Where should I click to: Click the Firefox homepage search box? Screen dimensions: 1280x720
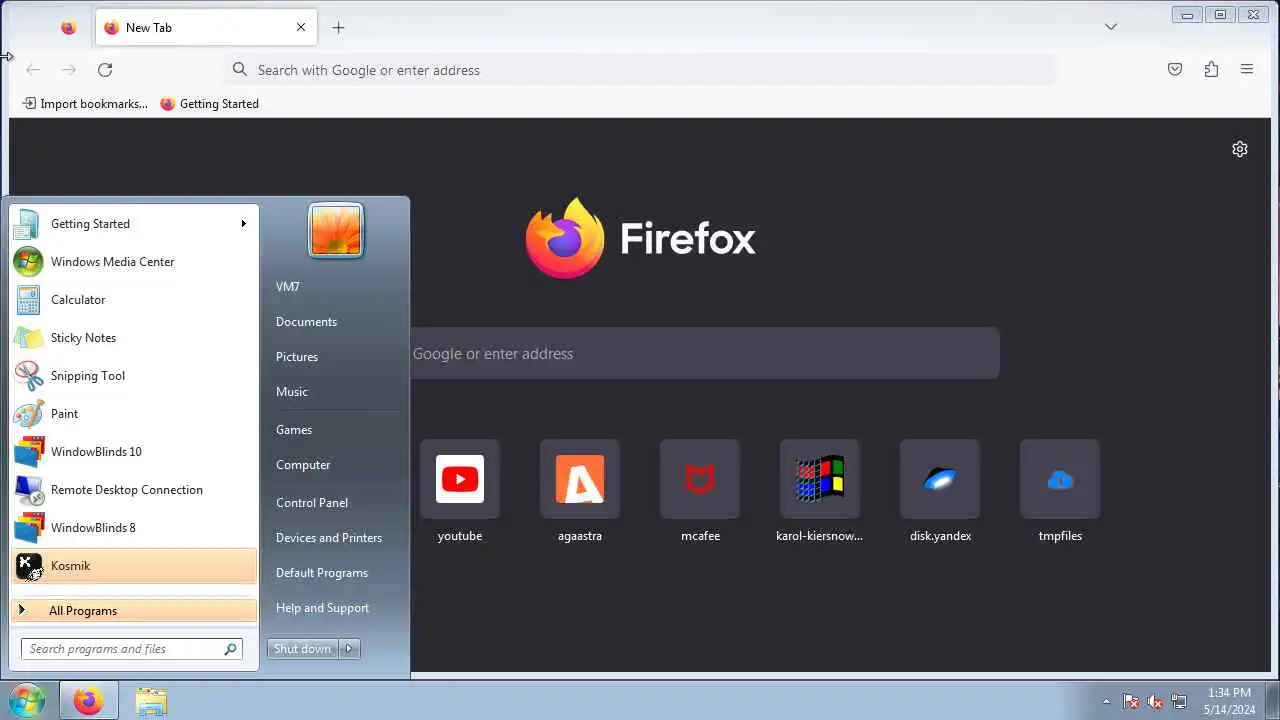point(704,354)
